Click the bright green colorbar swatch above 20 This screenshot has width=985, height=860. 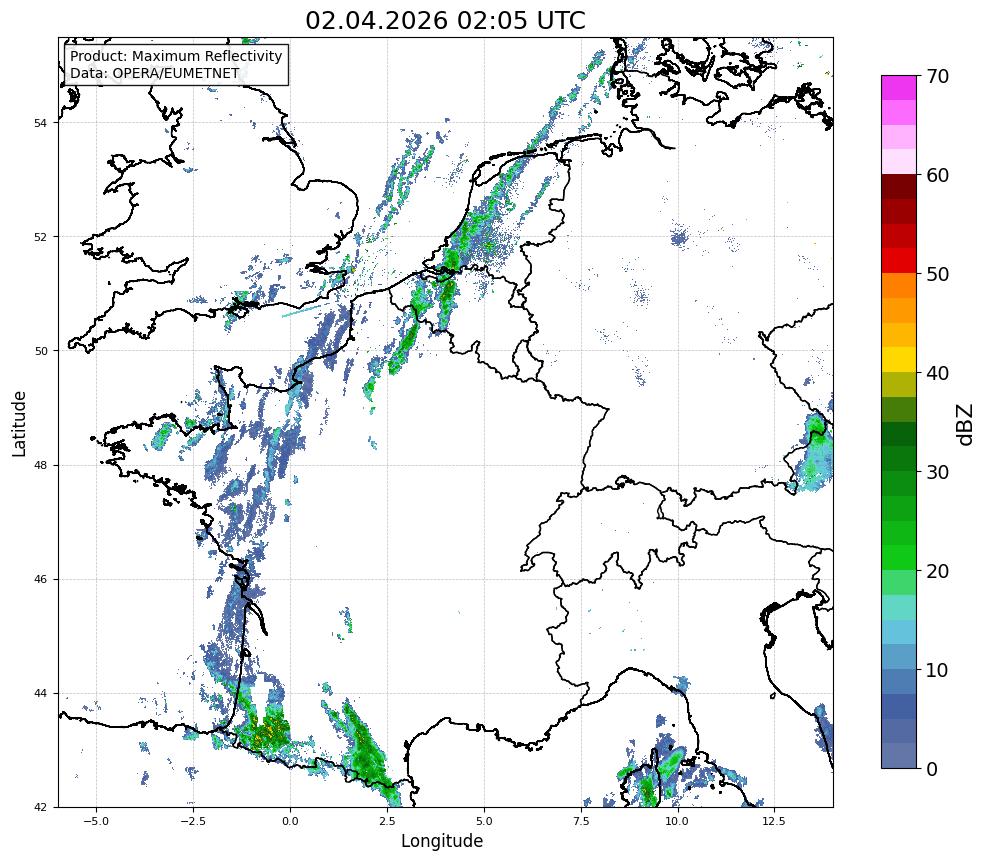(899, 558)
